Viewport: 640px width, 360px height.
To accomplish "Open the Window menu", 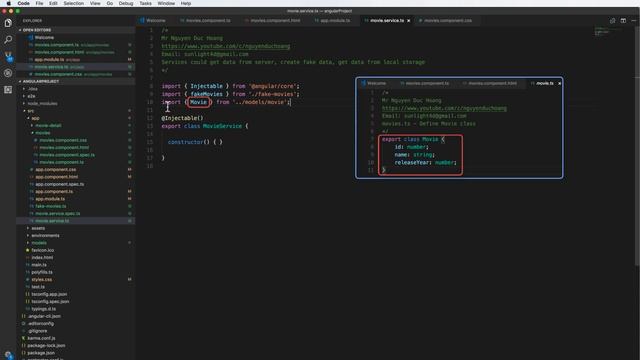I will [x=166, y=3].
